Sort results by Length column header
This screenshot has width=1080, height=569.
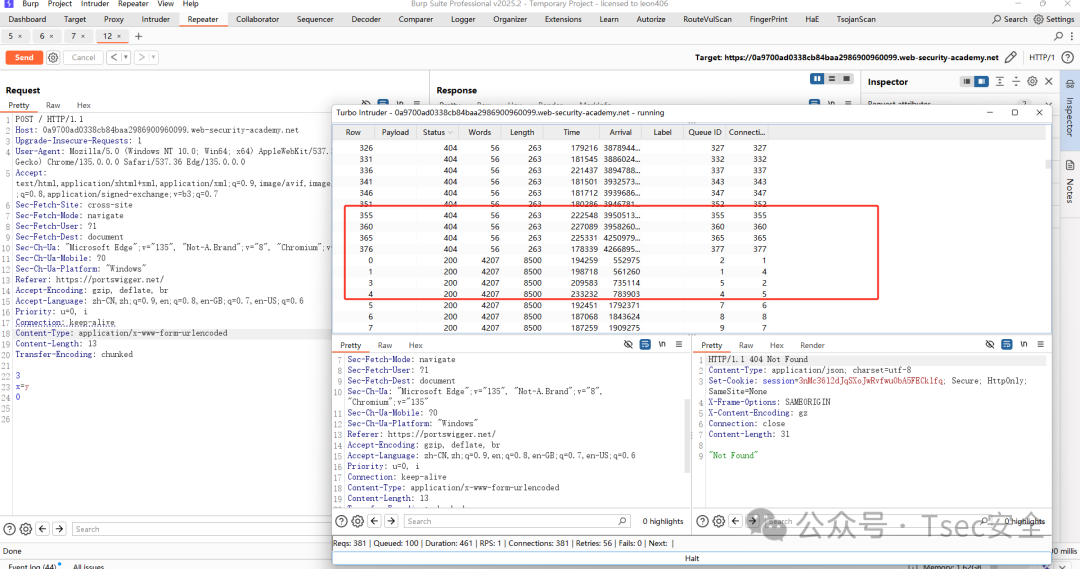[x=522, y=132]
